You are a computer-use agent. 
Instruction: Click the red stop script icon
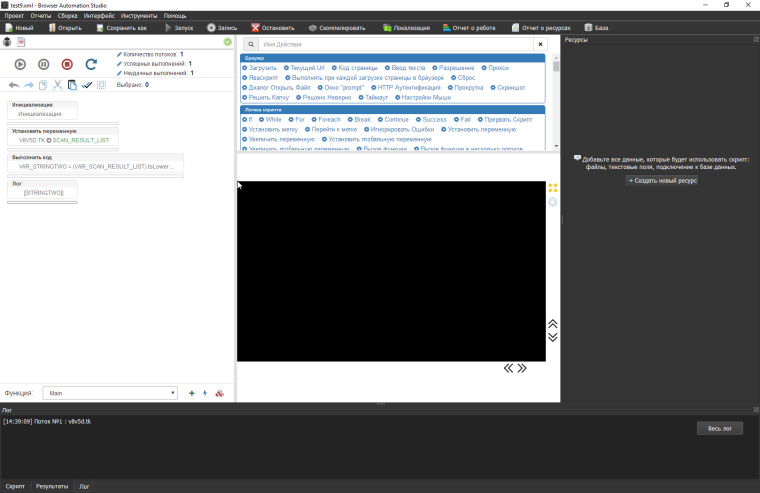(66, 64)
